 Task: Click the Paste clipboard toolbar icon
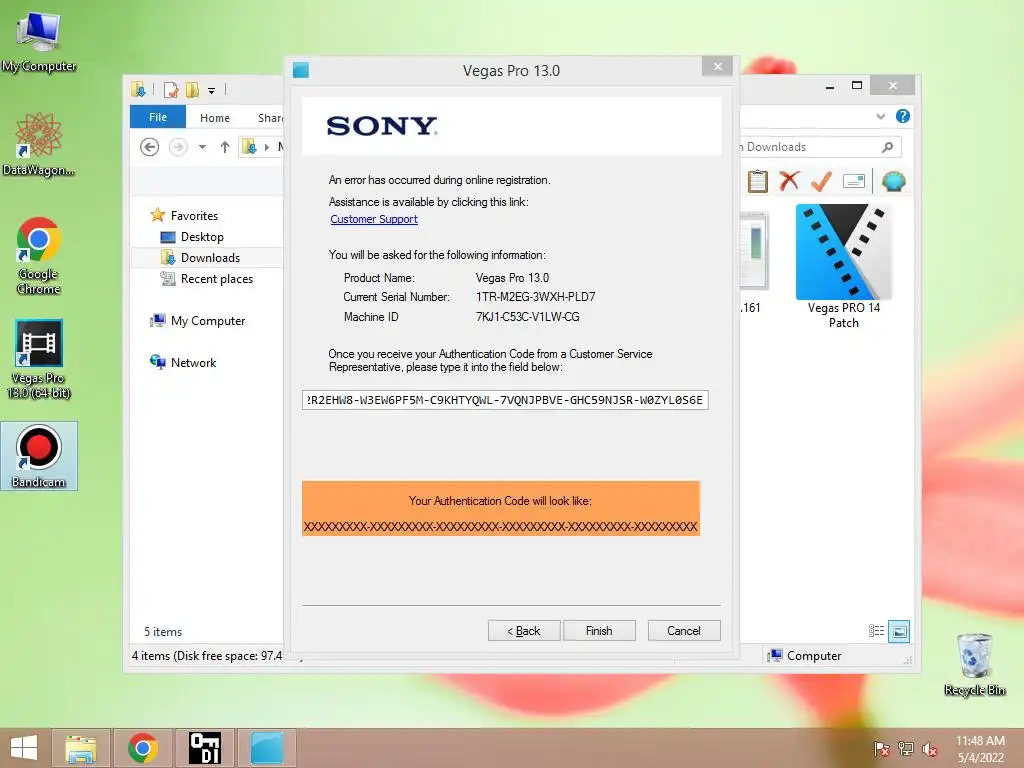coord(758,181)
